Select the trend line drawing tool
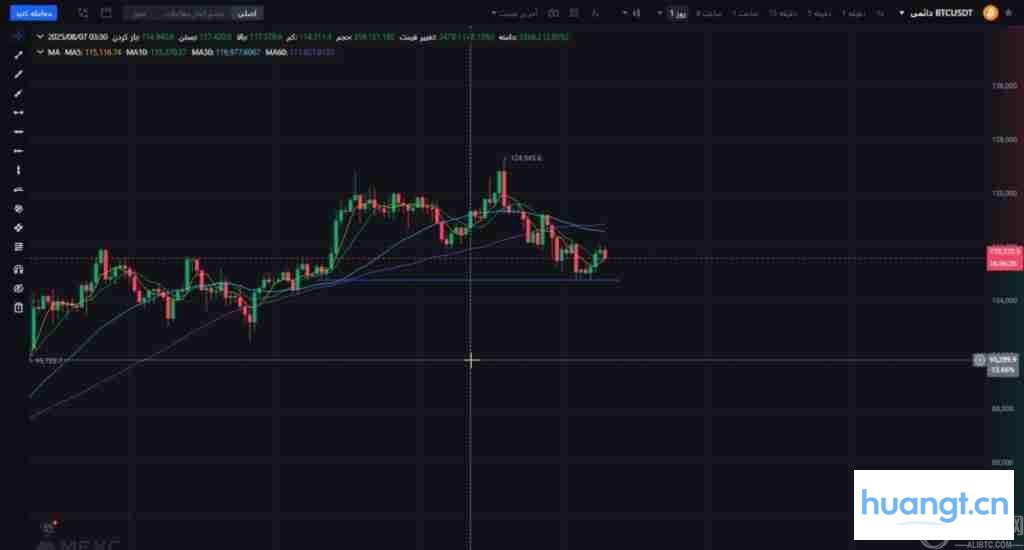The image size is (1024, 550). tap(18, 56)
